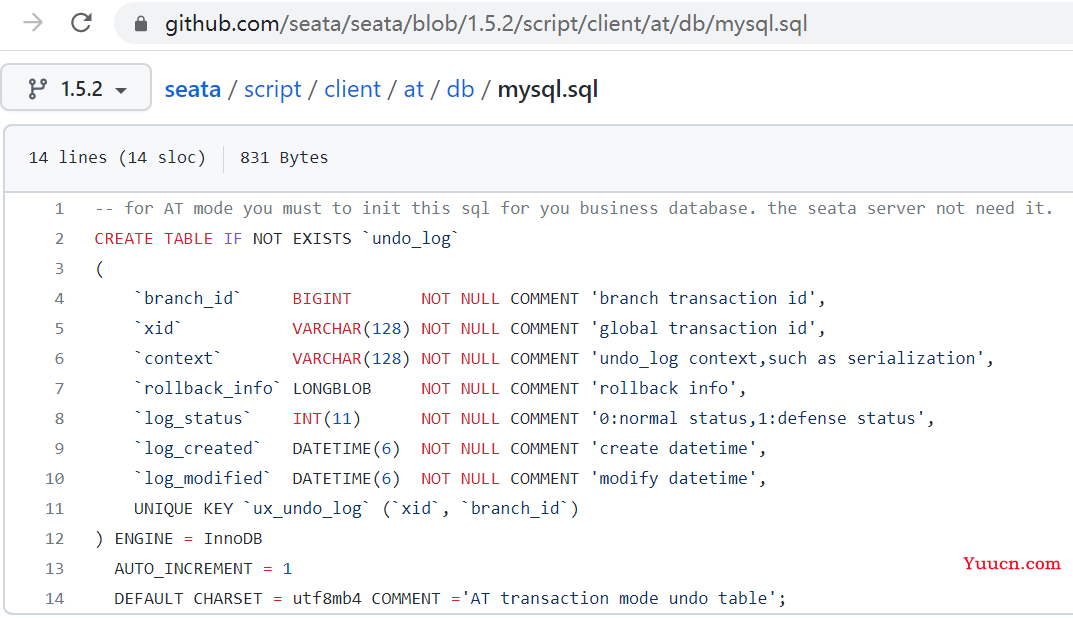Open the script breadcrumb link
The height and width of the screenshot is (618, 1073).
pos(272,89)
